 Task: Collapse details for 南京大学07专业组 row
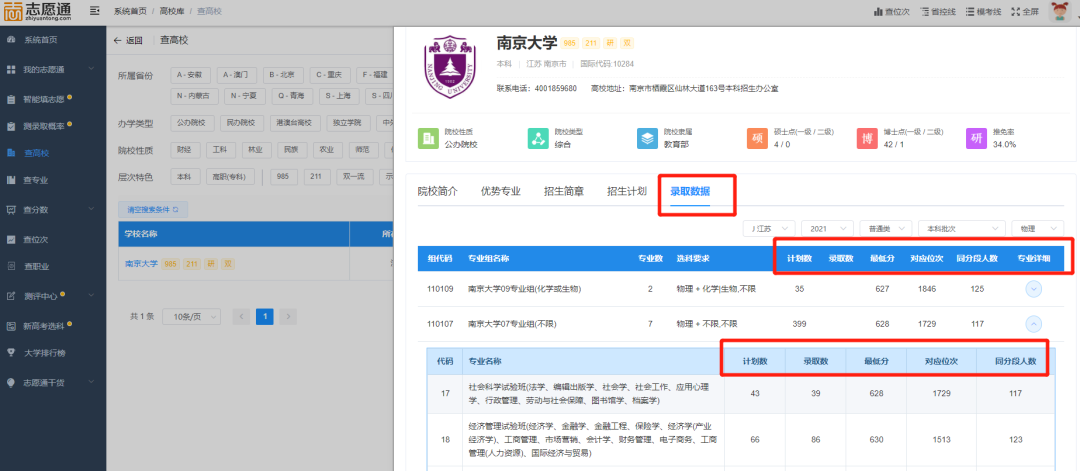1034,323
